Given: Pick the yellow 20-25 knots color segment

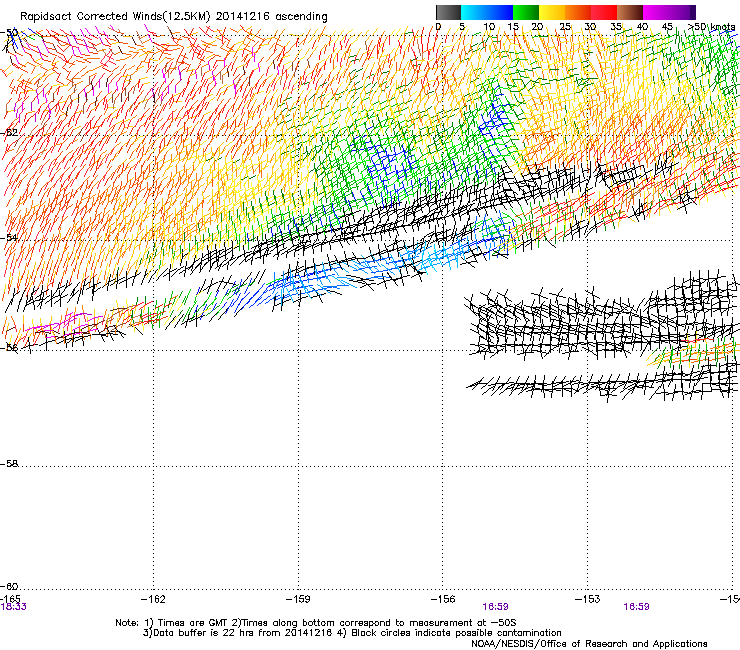Looking at the screenshot, I should pyautogui.click(x=552, y=12).
